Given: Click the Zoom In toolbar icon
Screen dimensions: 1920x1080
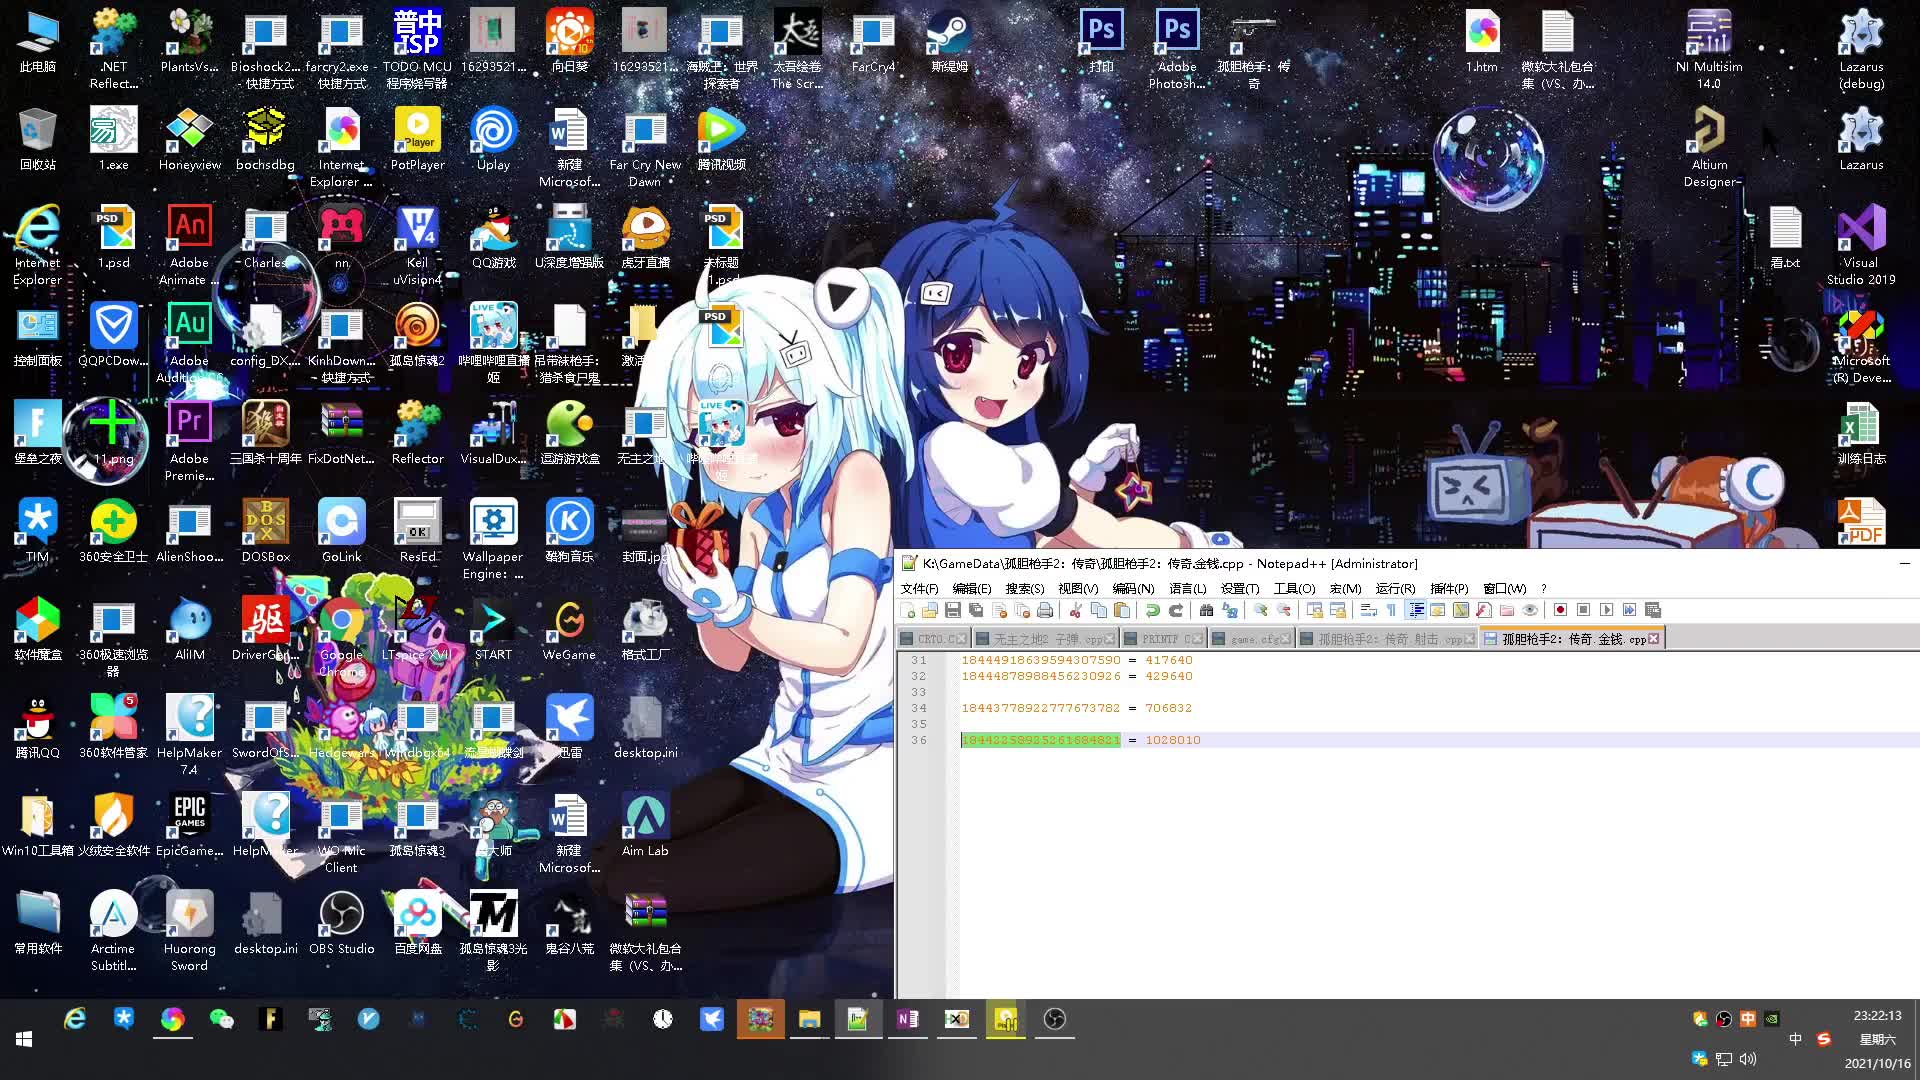Looking at the screenshot, I should [1261, 610].
